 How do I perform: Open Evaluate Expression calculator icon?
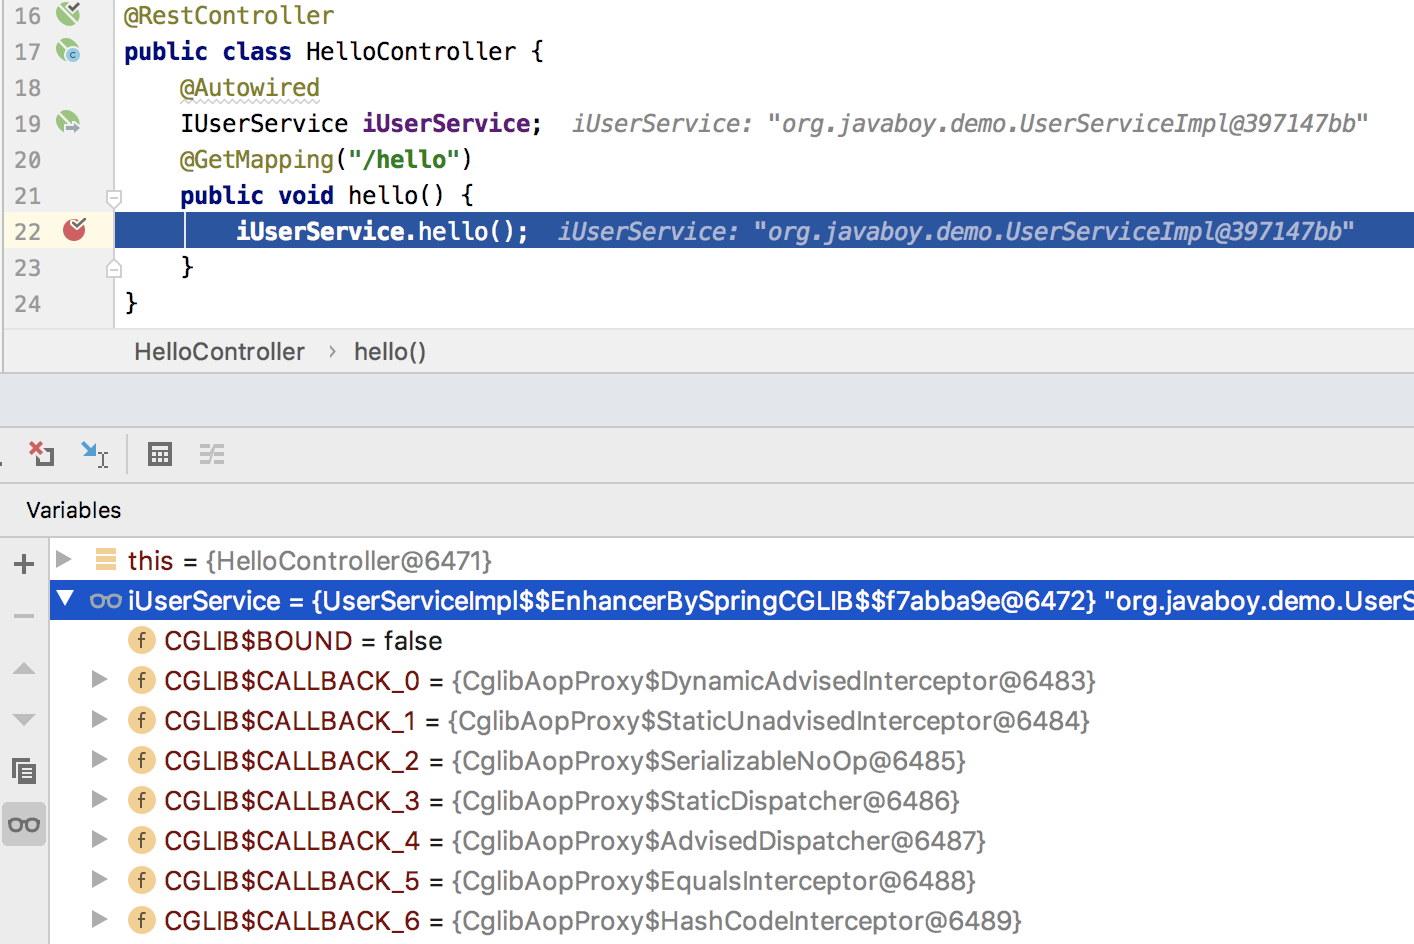click(160, 454)
